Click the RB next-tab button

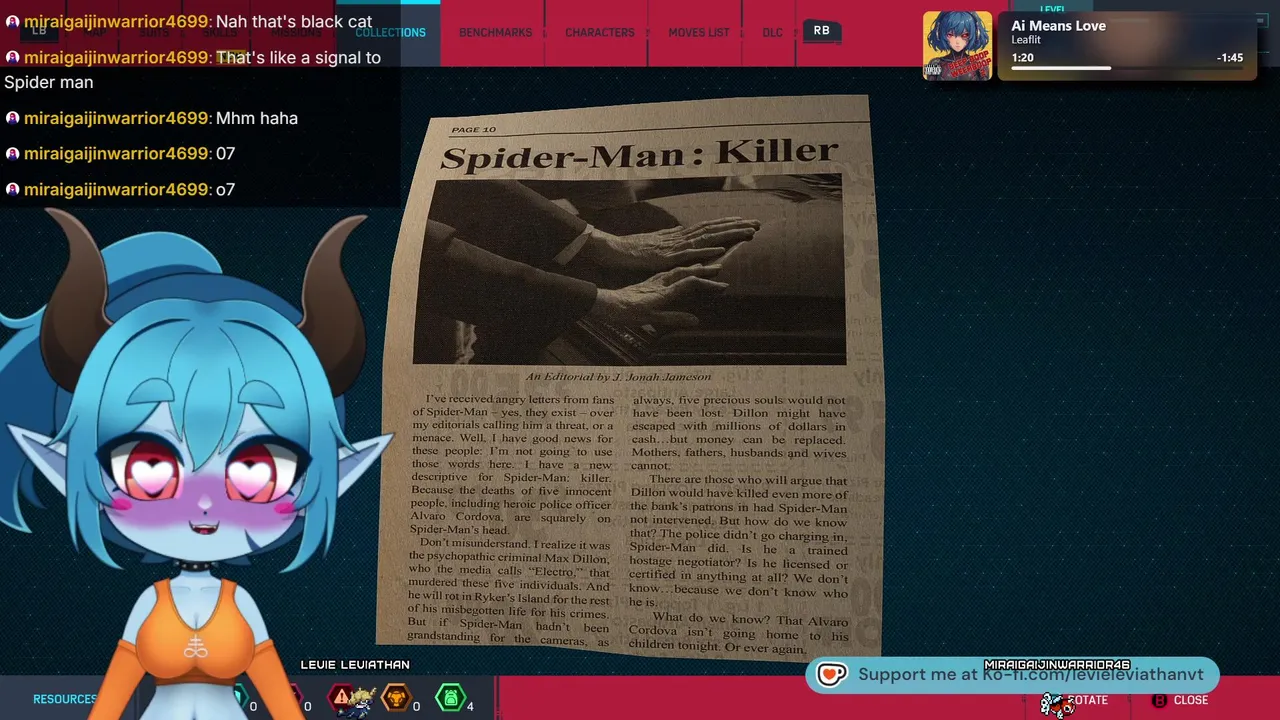(x=821, y=31)
